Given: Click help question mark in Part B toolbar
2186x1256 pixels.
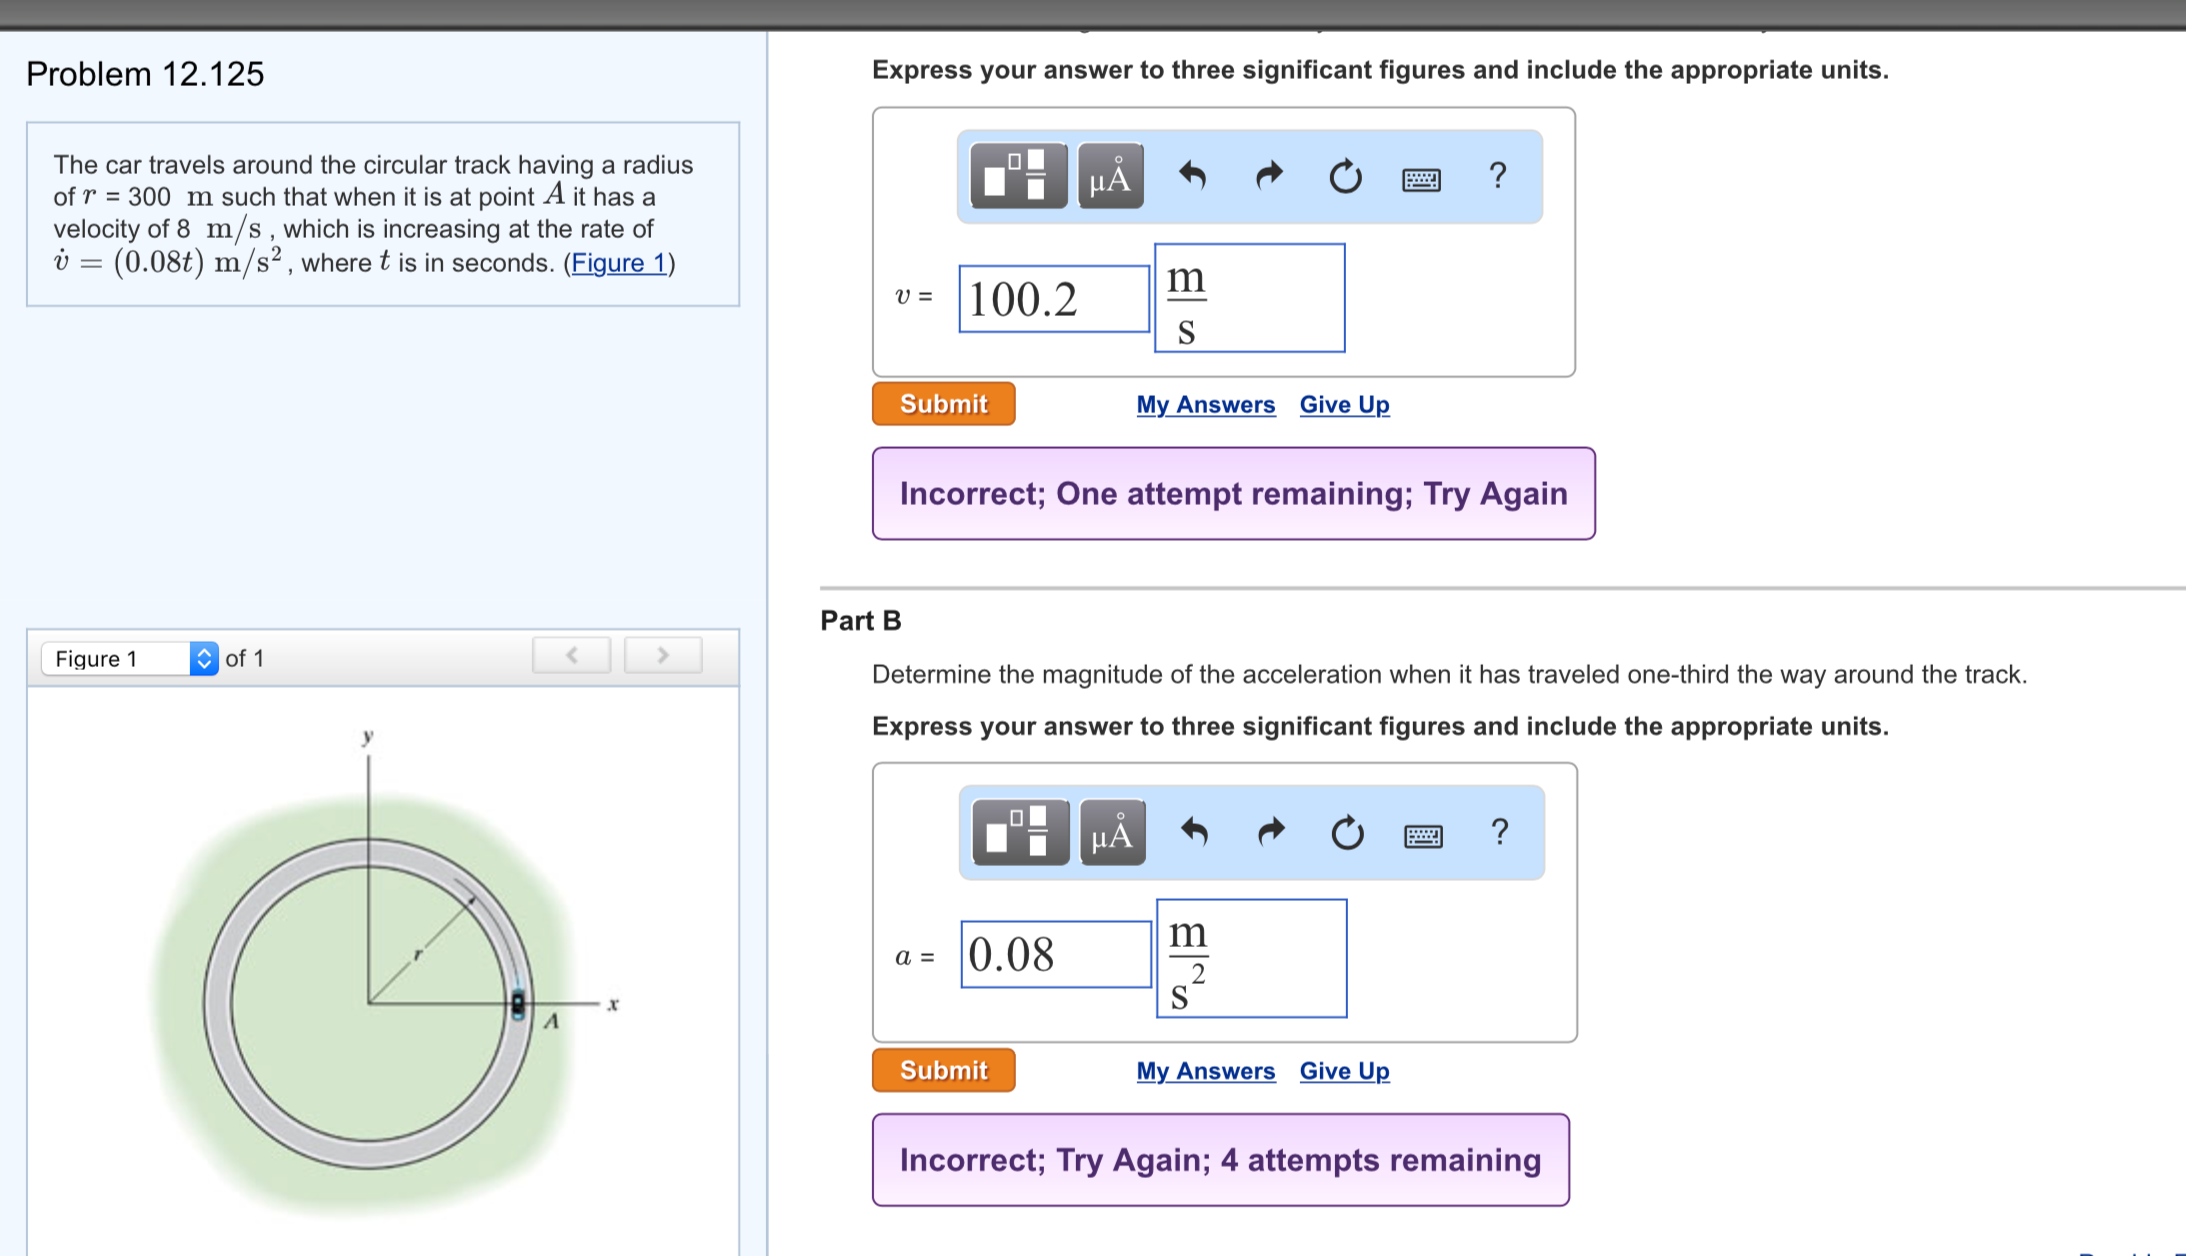Looking at the screenshot, I should pos(1499,832).
